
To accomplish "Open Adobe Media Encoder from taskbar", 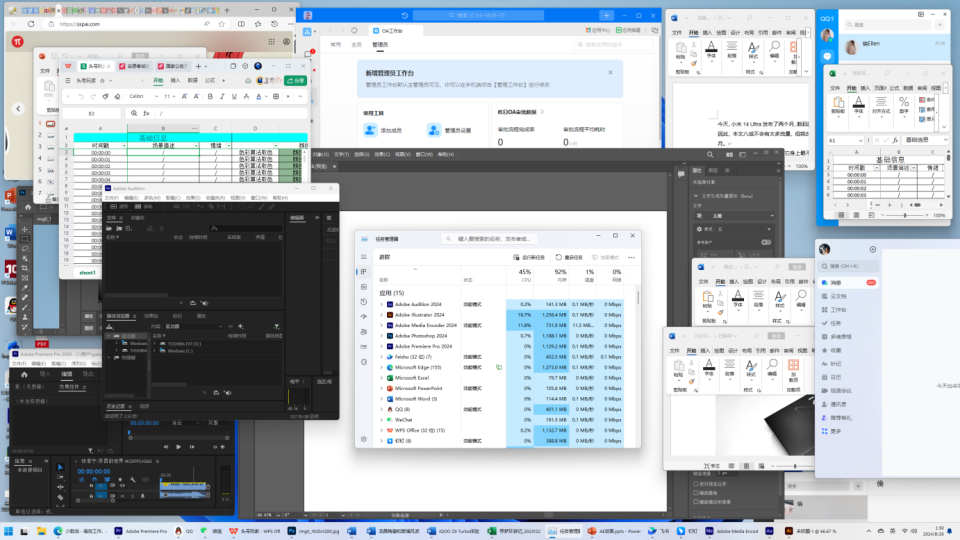I will 731,531.
